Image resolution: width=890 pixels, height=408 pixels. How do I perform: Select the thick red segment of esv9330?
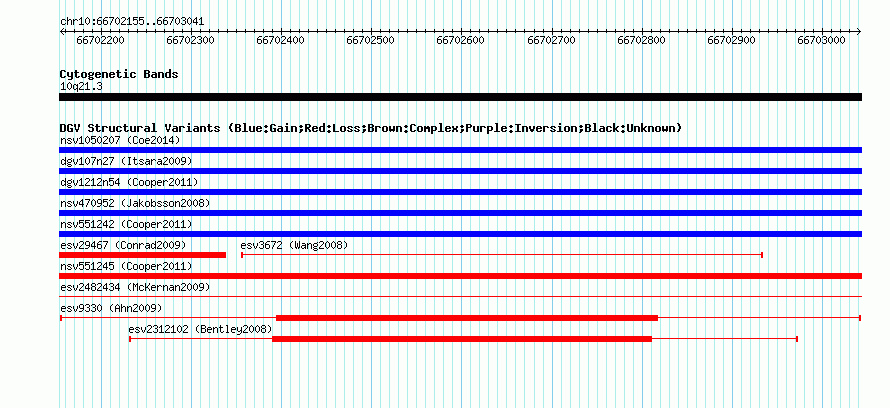pyautogui.click(x=467, y=318)
